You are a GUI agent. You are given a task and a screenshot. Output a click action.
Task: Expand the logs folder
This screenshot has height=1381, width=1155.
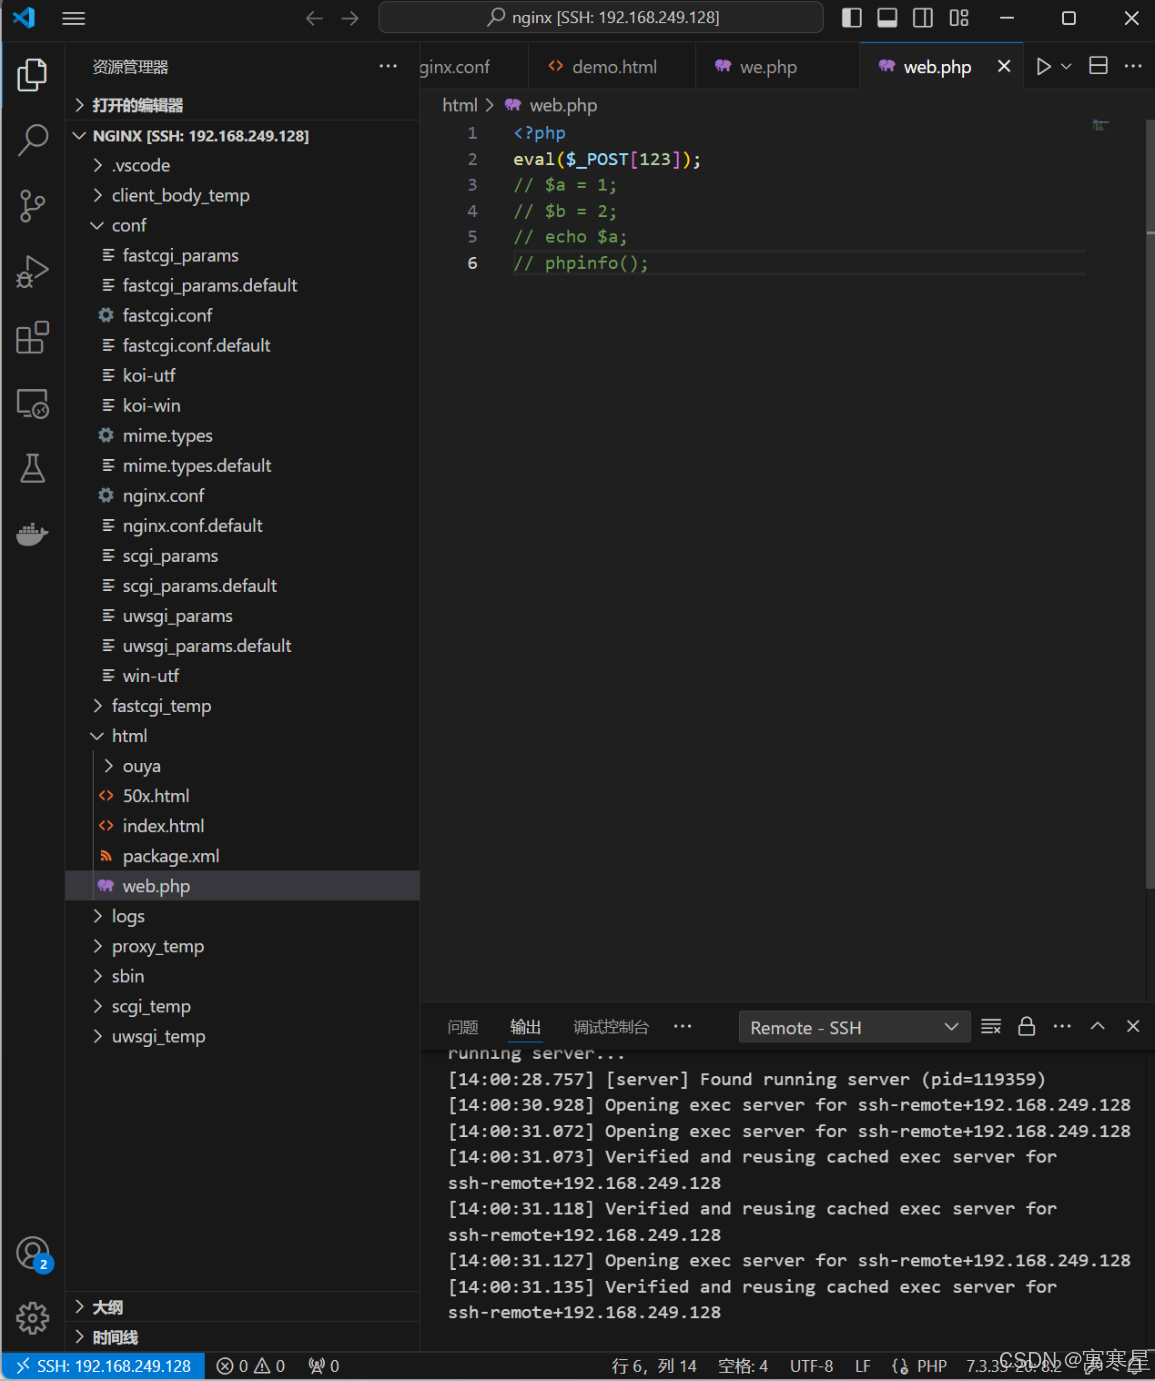[x=242, y=916]
